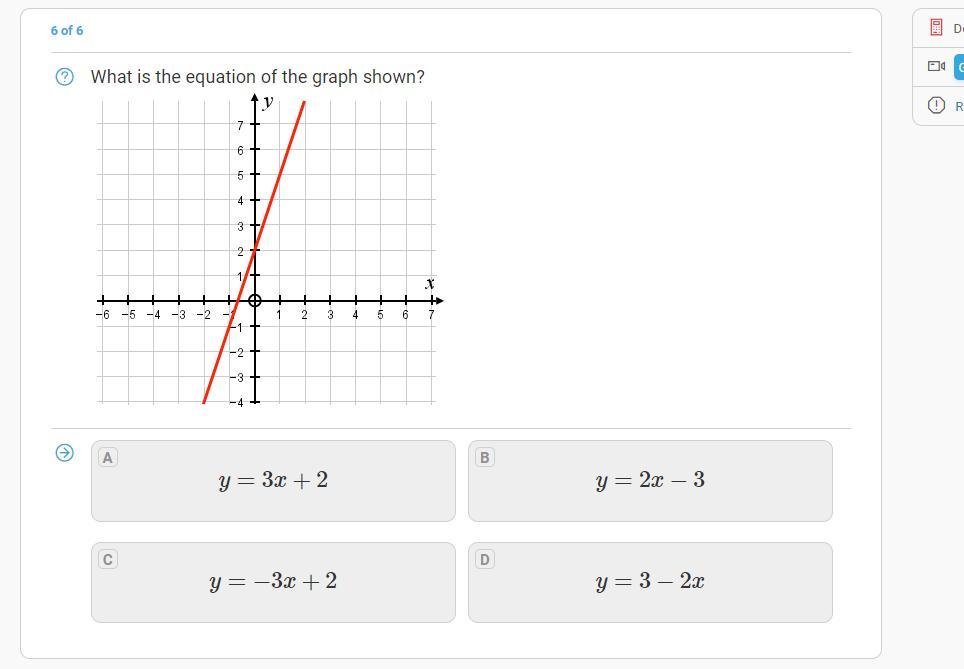
Task: Click the y-axis label on graph
Action: click(267, 101)
